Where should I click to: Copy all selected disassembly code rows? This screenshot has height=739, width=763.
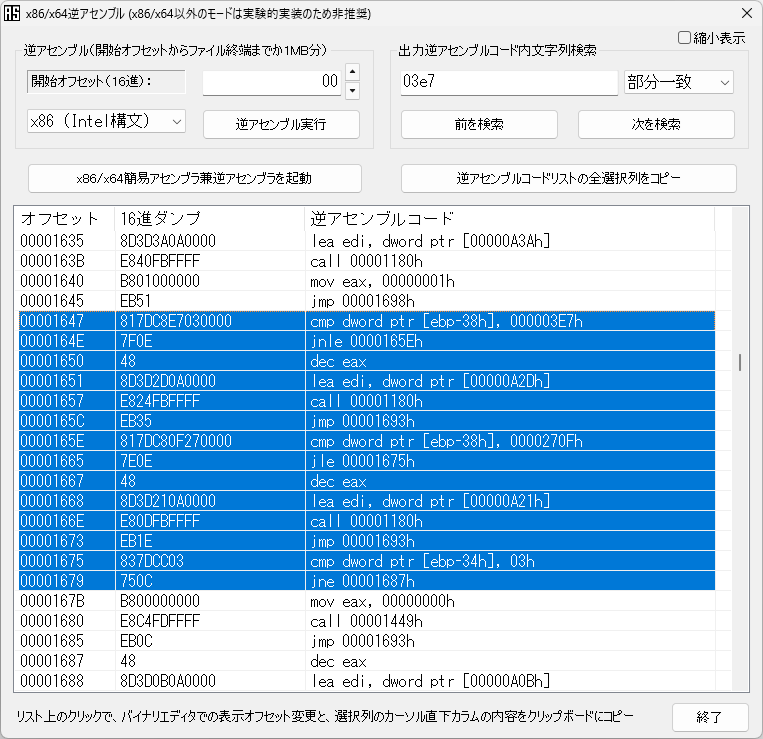[x=568, y=178]
